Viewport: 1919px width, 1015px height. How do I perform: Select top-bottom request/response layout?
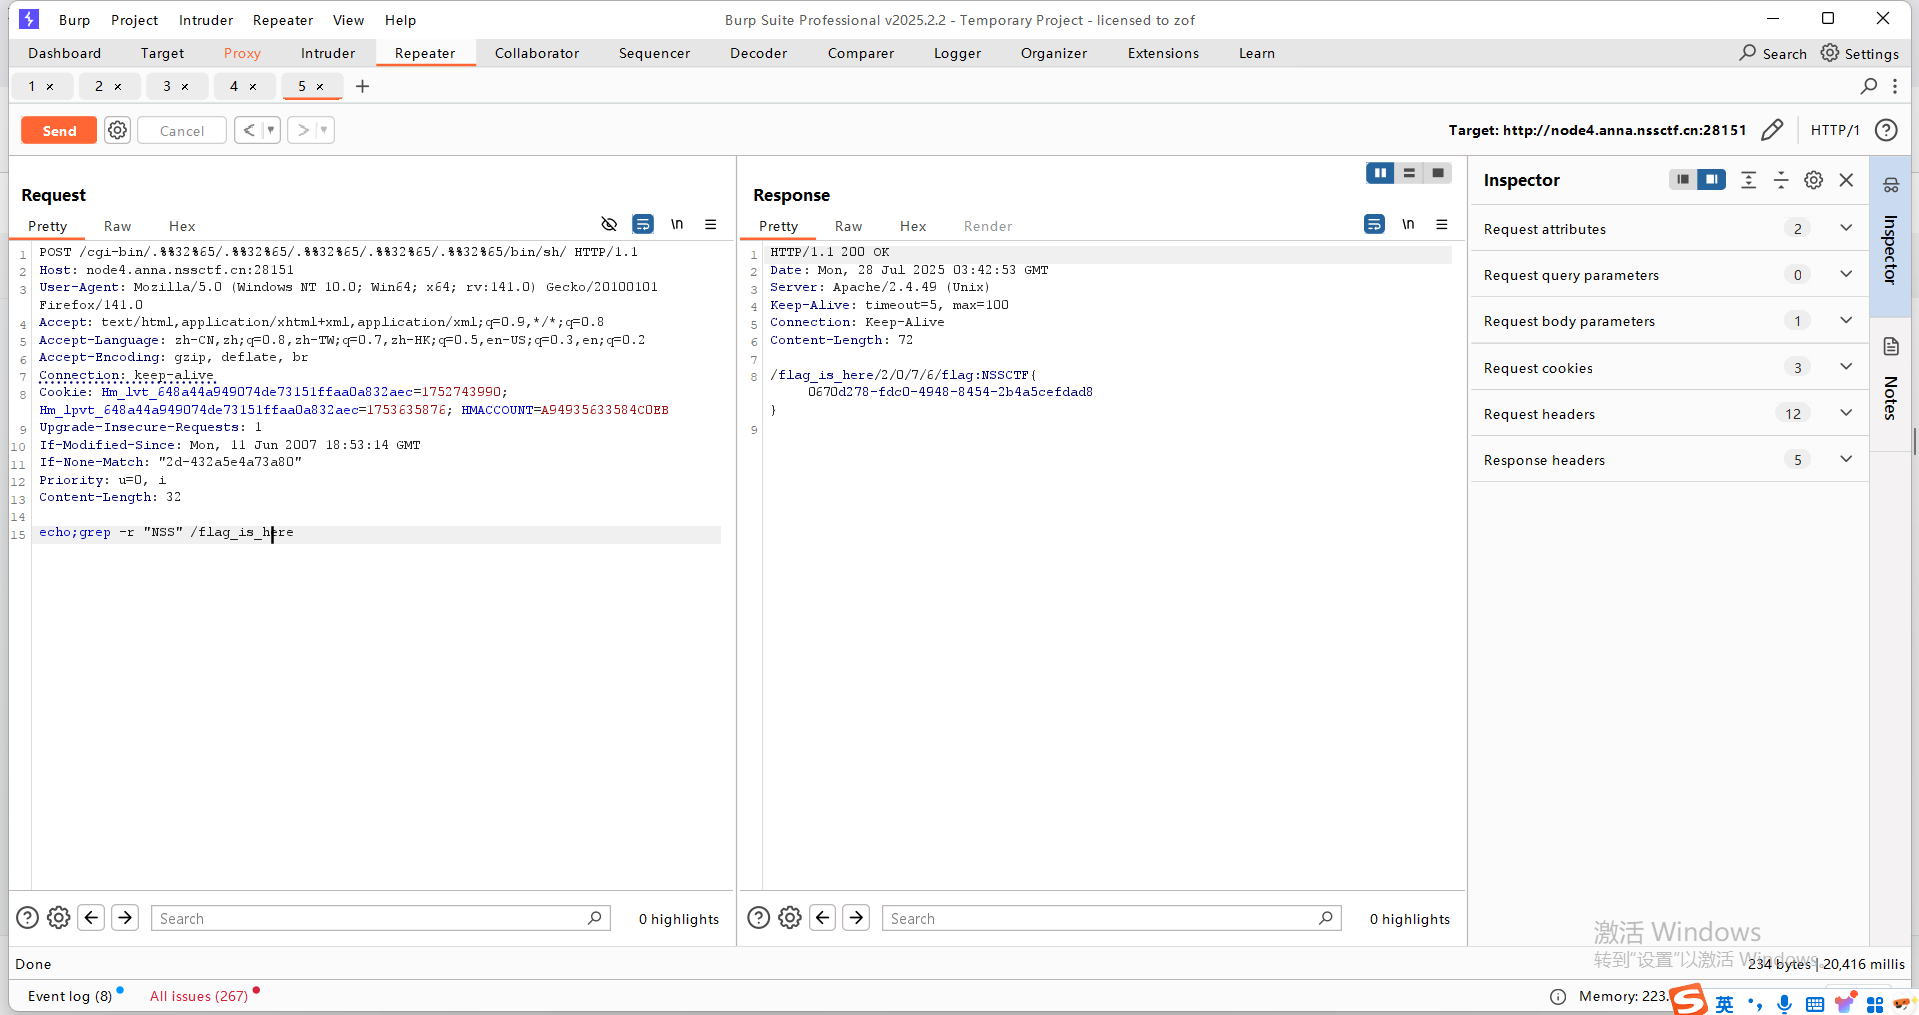tap(1409, 173)
